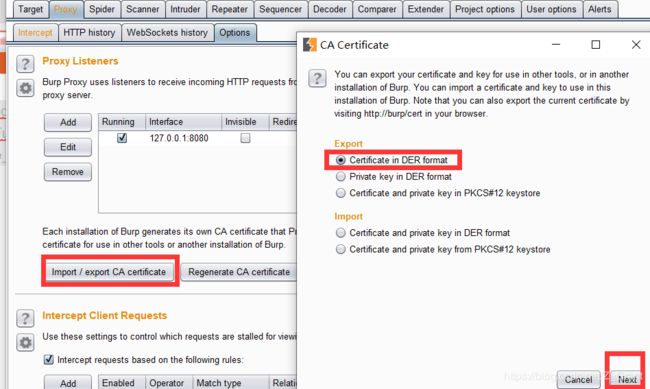
Task: Open the Sequencer tab
Action: pyautogui.click(x=281, y=9)
